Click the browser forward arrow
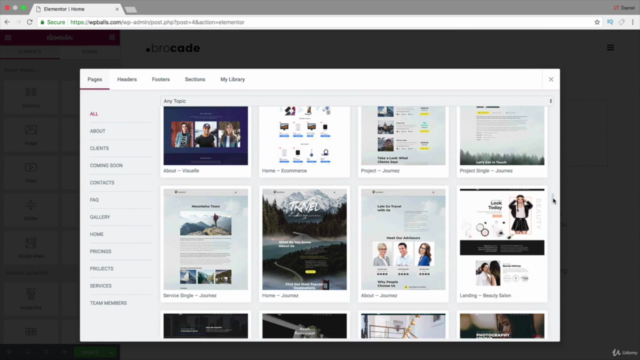Viewport: 640px width, 360px height. 18,22
